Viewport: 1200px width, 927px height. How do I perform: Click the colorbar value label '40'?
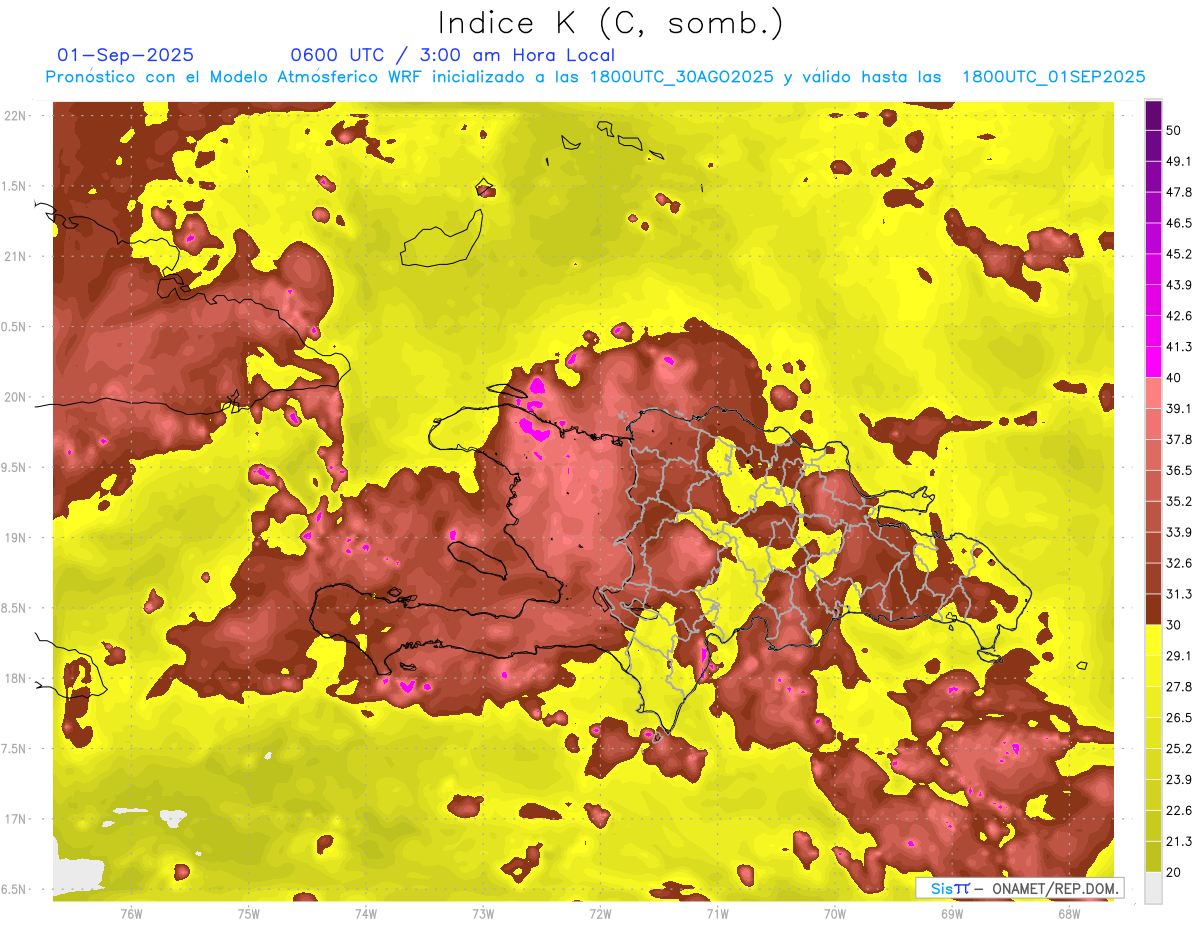pyautogui.click(x=1175, y=377)
